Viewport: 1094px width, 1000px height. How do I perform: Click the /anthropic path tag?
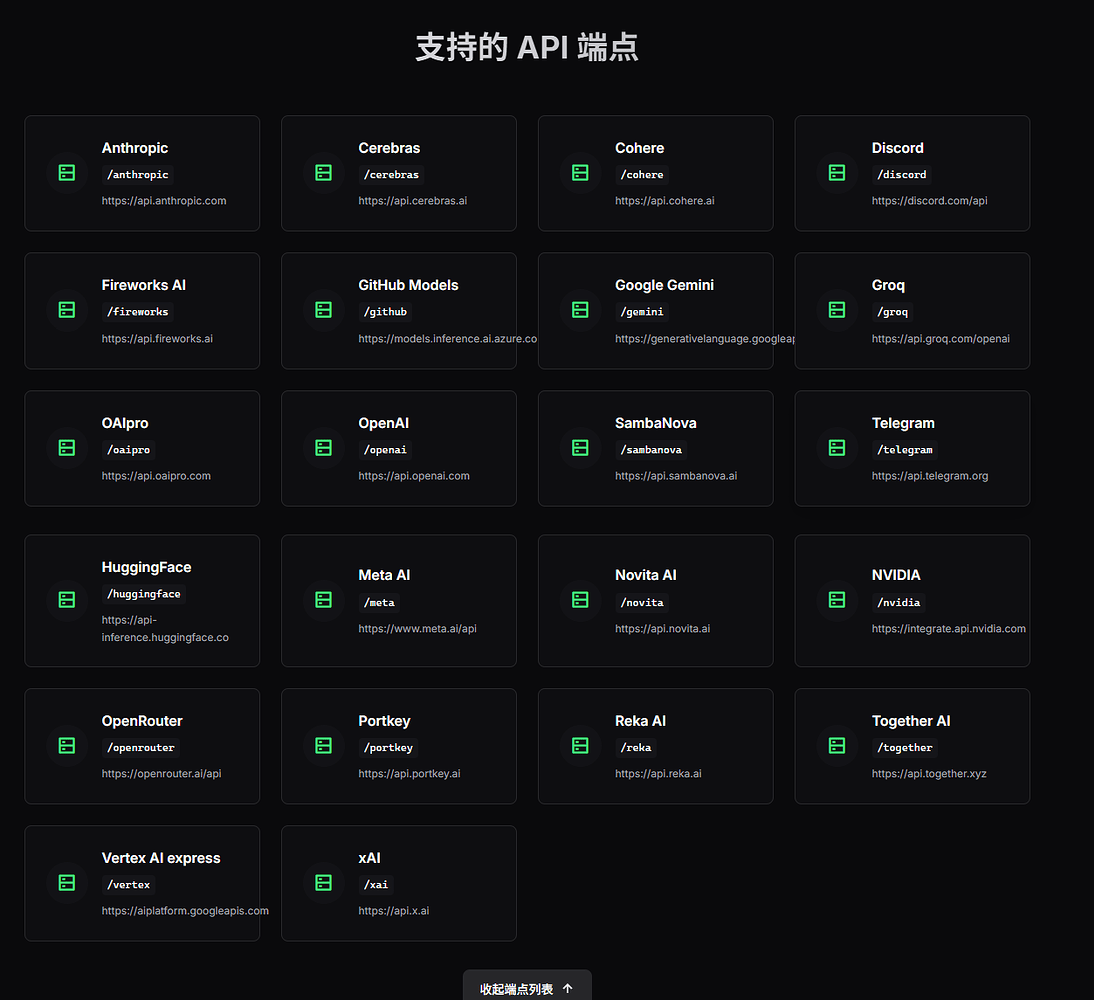(x=137, y=175)
